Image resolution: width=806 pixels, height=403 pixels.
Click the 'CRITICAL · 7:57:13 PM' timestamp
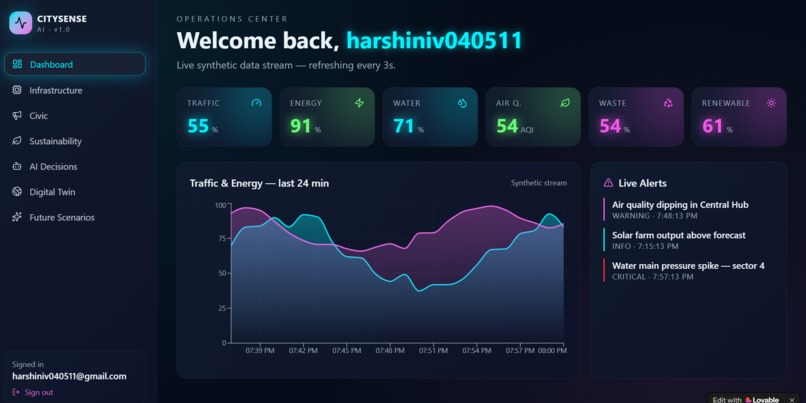click(x=652, y=277)
